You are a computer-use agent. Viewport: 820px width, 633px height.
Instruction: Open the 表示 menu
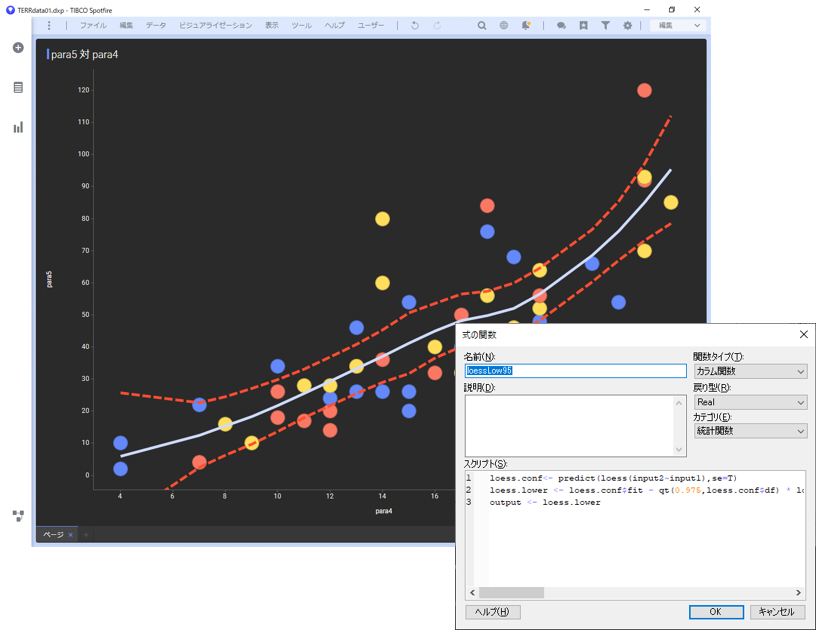click(271, 25)
